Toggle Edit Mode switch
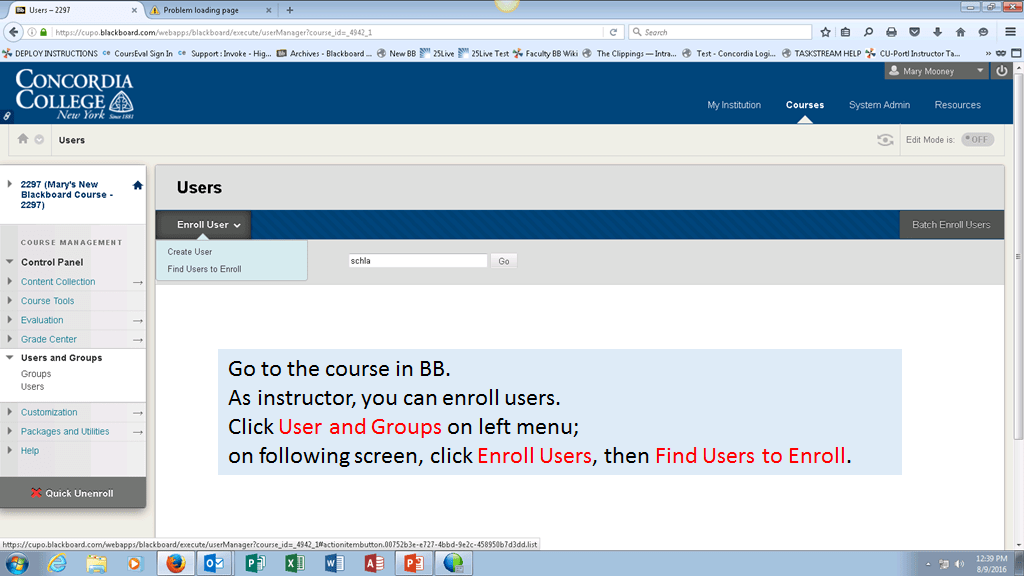1024x576 pixels. 977,140
